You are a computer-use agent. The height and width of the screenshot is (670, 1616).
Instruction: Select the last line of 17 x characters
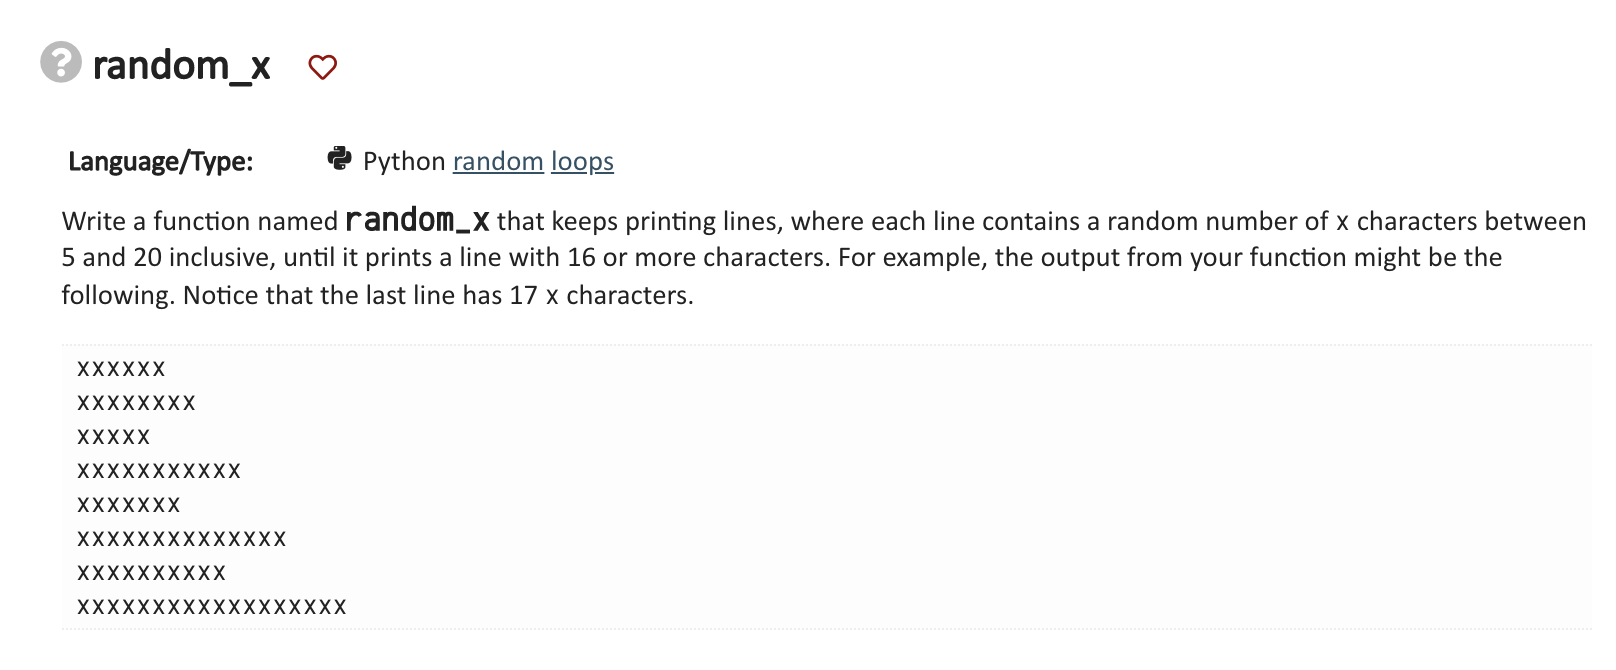211,606
